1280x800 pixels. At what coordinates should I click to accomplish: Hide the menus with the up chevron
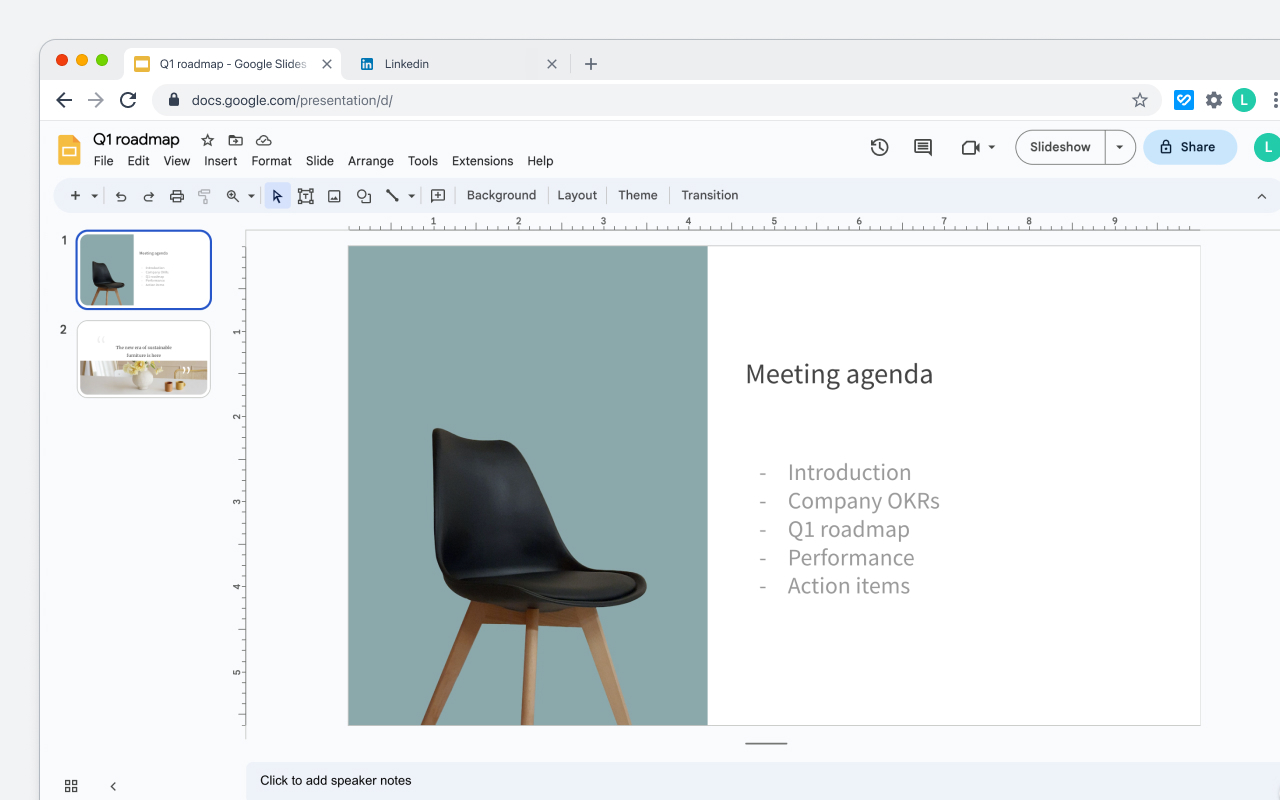tap(1262, 196)
